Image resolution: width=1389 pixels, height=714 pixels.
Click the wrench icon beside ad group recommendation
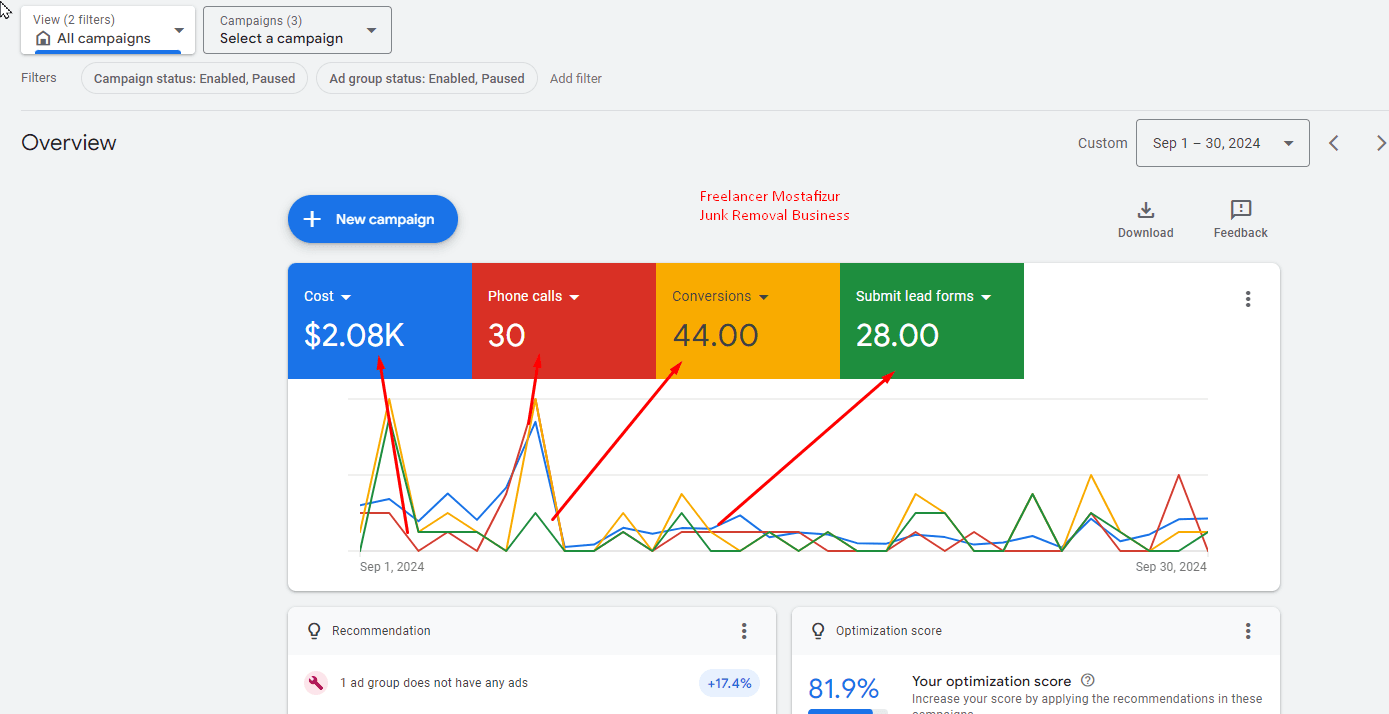click(x=316, y=683)
